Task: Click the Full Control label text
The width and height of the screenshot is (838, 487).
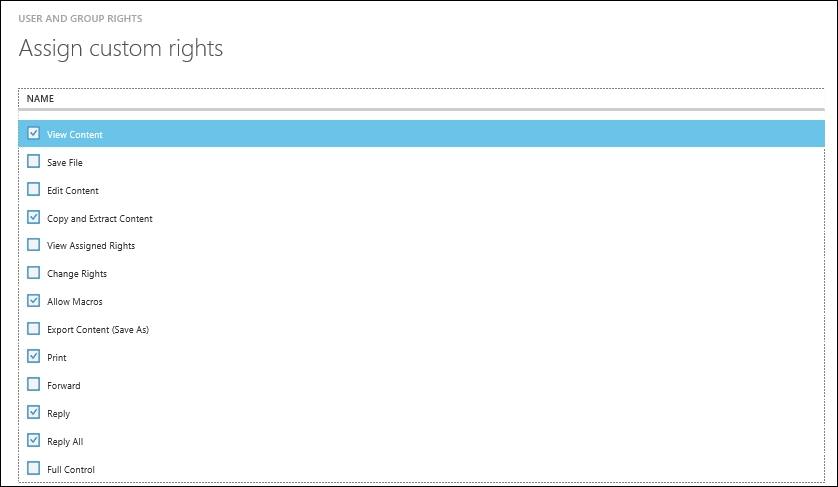Action: [71, 469]
